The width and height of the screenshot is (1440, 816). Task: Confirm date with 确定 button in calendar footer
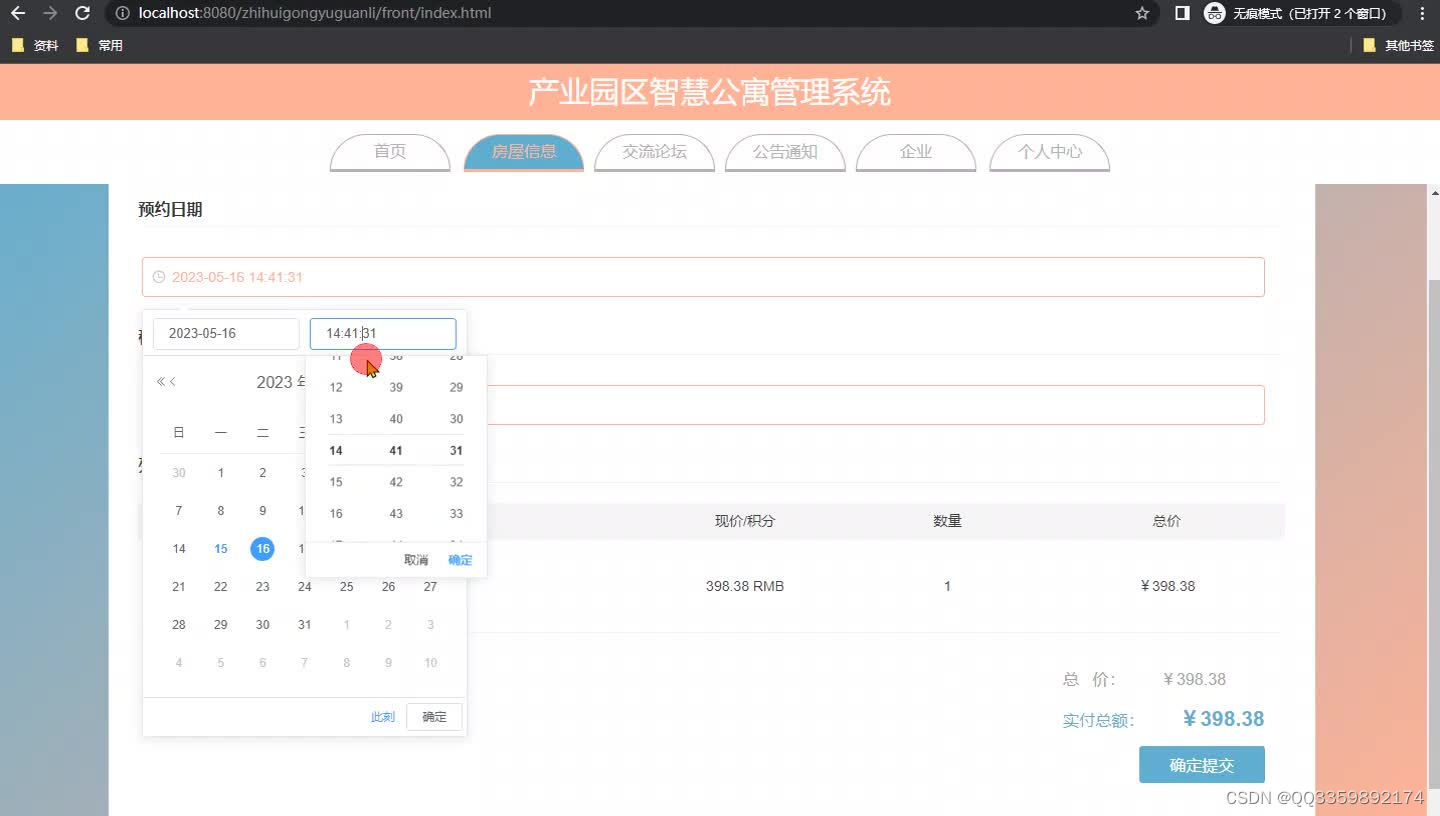tap(434, 717)
